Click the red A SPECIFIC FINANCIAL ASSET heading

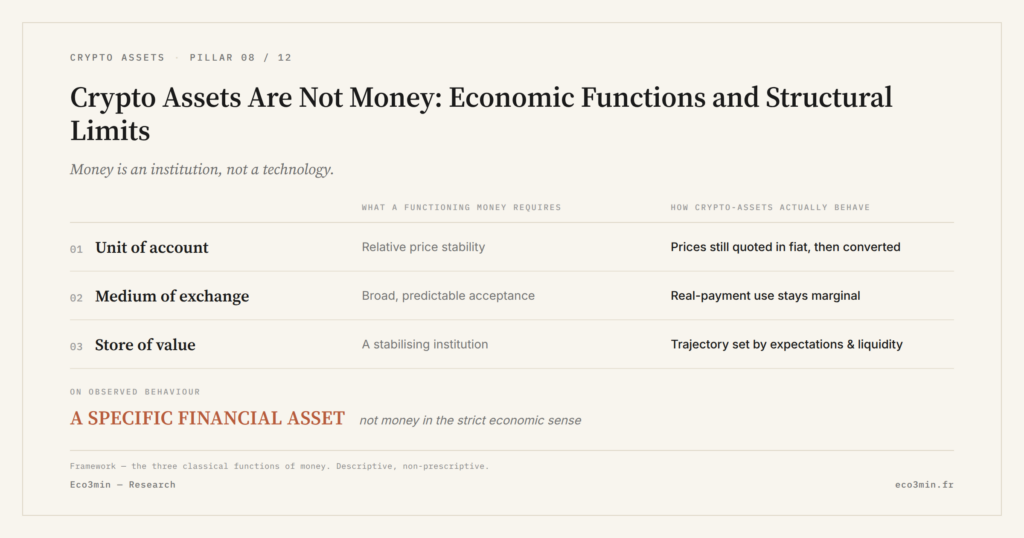click(x=207, y=419)
